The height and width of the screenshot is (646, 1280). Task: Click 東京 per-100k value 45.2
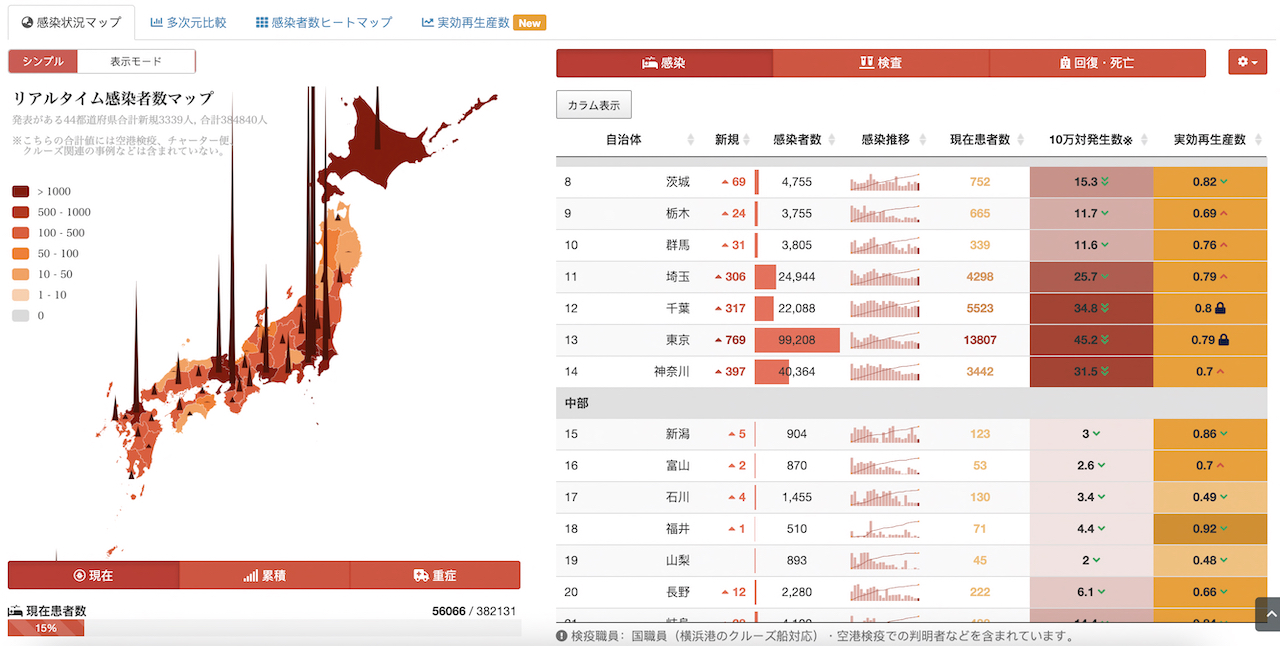coord(1086,340)
